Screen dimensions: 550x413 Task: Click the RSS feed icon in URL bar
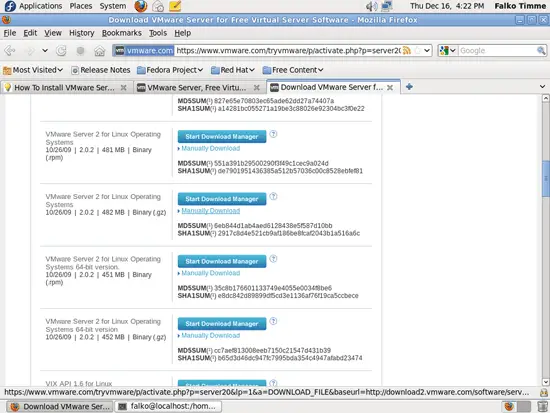tap(407, 51)
